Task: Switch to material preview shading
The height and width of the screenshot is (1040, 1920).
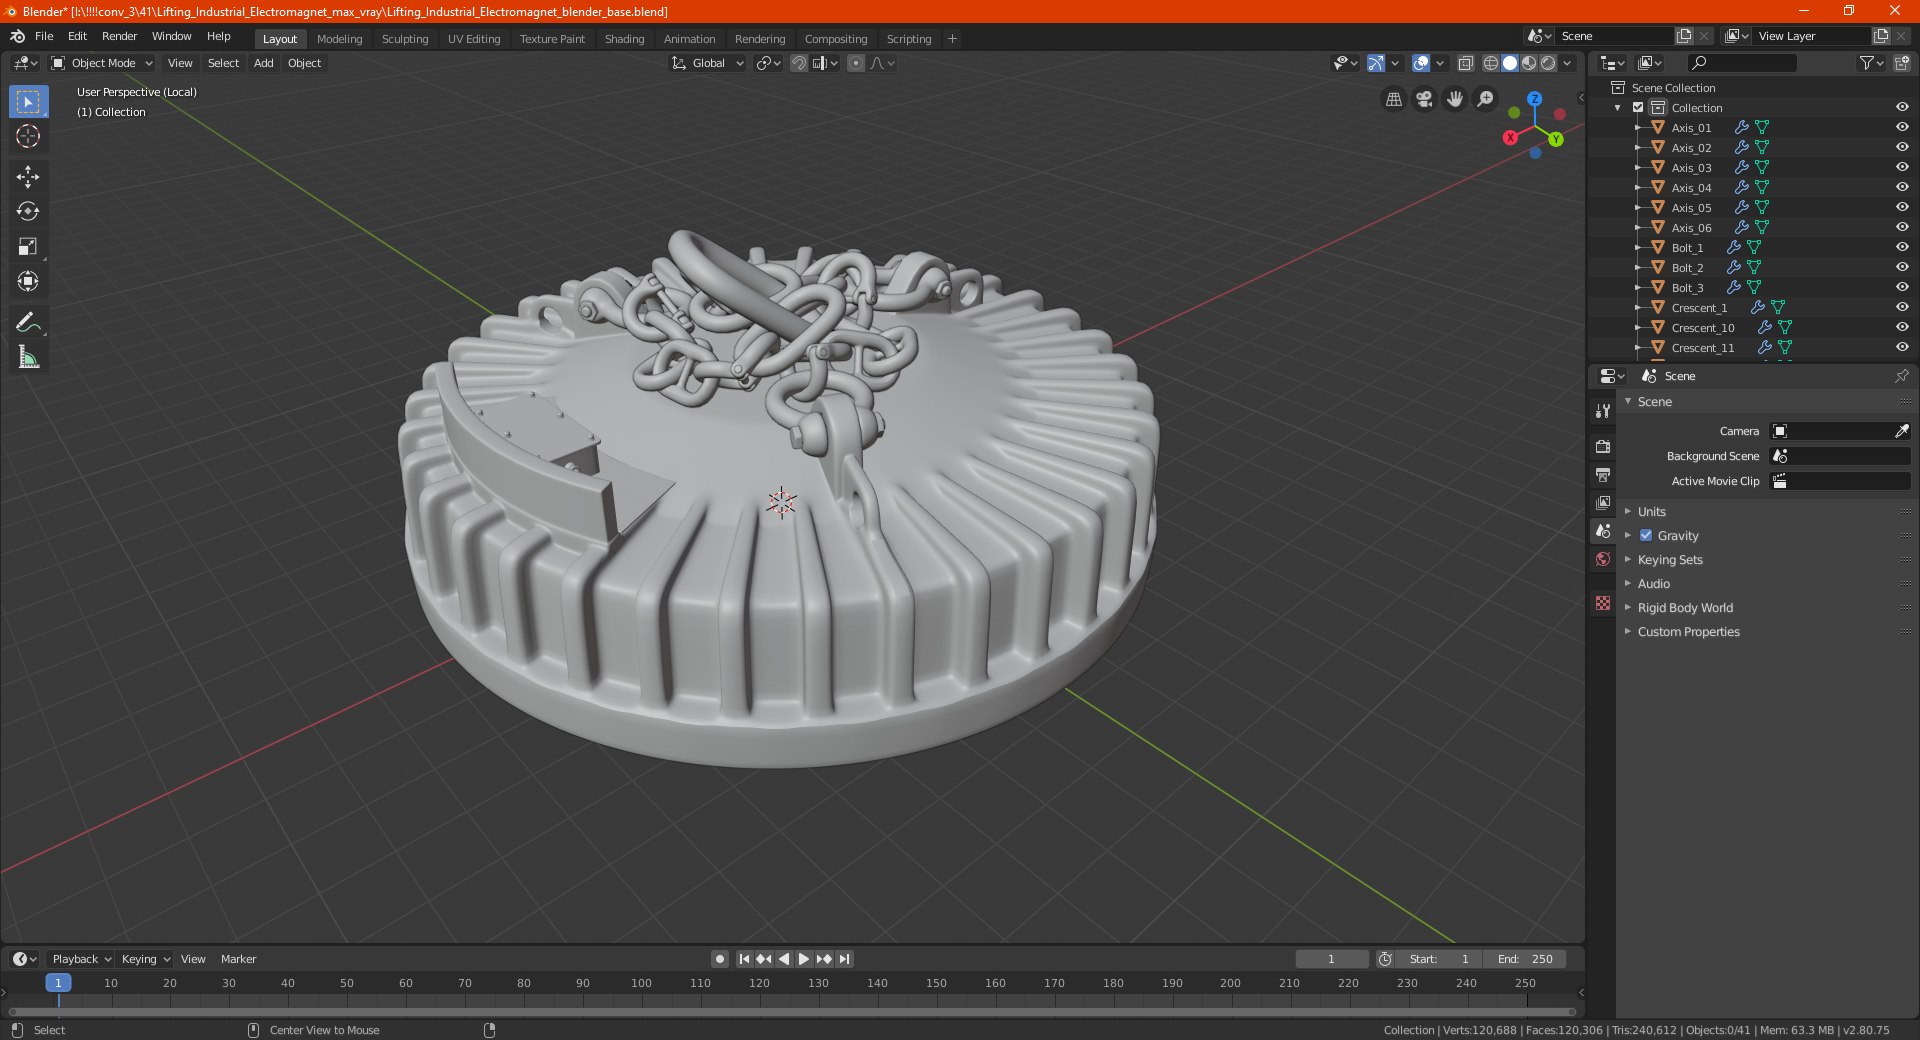Action: 1529,63
